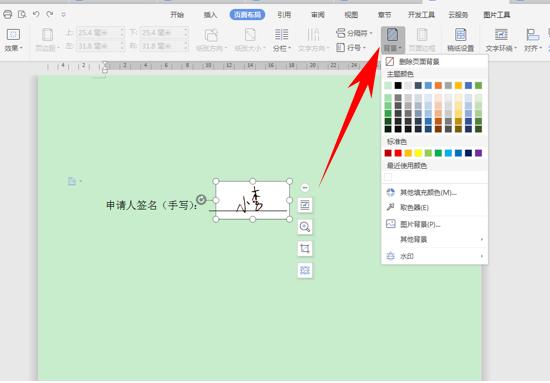Click the collapse minus icon beside image

click(305, 188)
